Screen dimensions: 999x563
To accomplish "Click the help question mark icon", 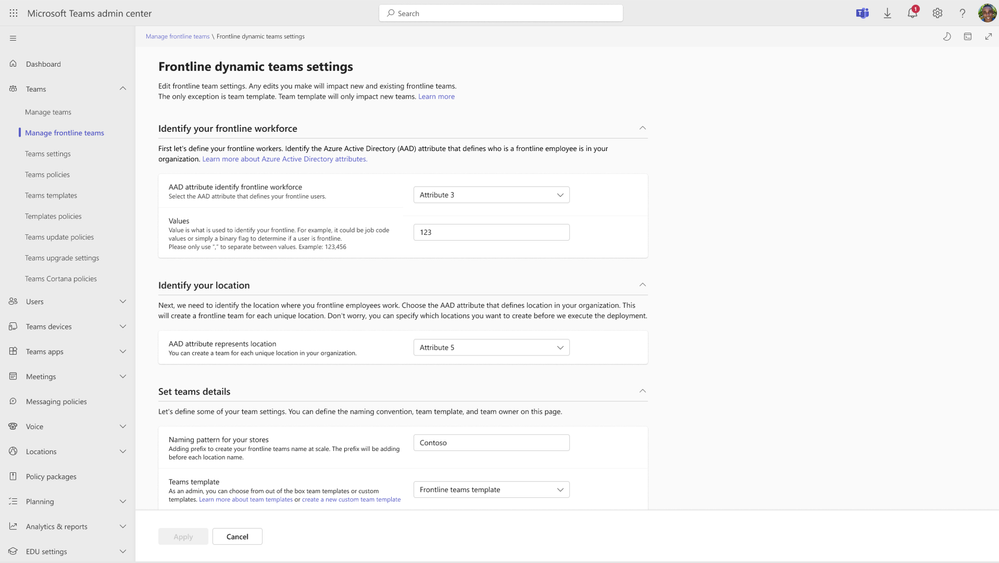I will pyautogui.click(x=962, y=13).
